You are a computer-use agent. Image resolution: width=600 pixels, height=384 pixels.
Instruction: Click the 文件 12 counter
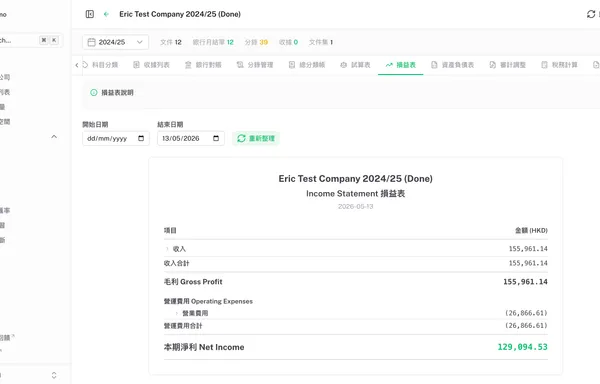click(x=171, y=42)
